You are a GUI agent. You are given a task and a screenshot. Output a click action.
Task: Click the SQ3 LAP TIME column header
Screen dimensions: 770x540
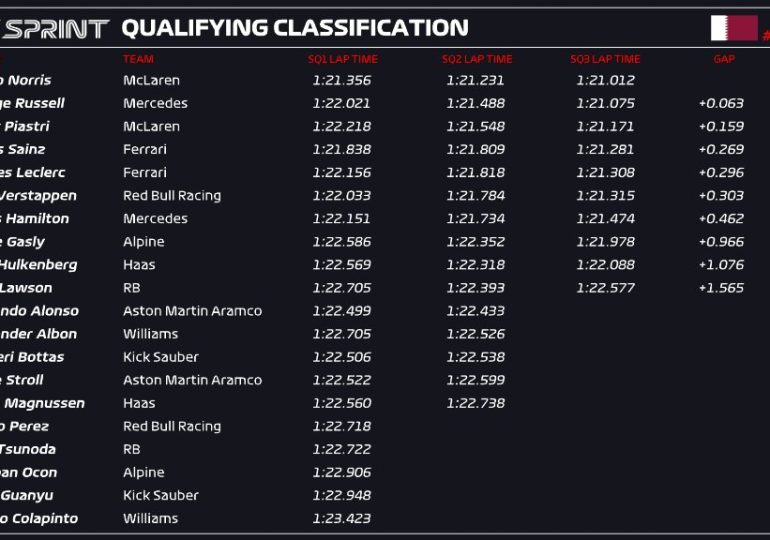[605, 59]
